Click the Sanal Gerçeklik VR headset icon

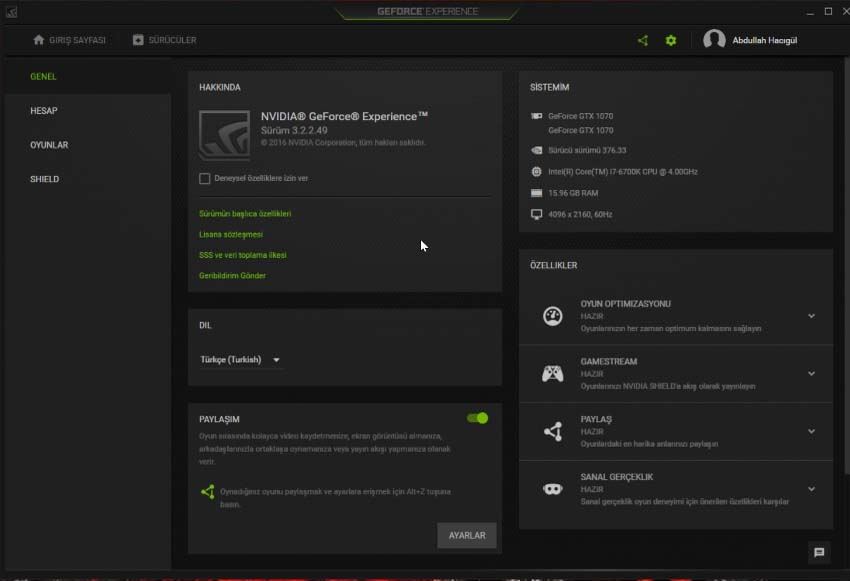pyautogui.click(x=552, y=489)
